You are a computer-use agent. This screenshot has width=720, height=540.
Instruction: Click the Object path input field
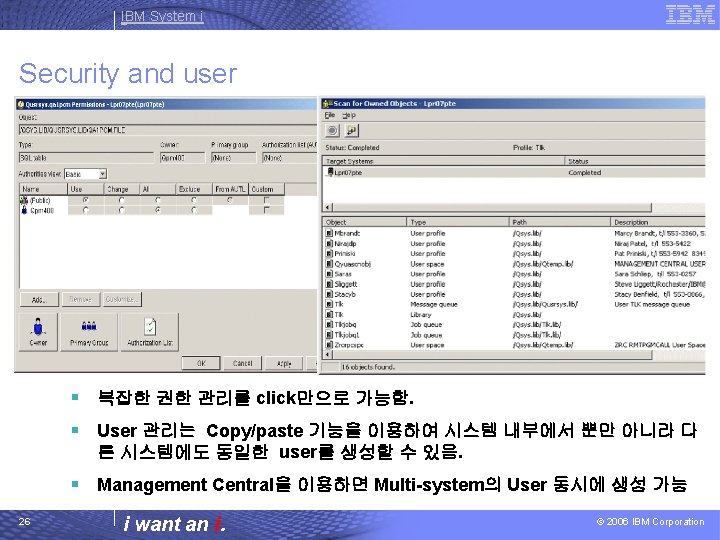click(168, 130)
